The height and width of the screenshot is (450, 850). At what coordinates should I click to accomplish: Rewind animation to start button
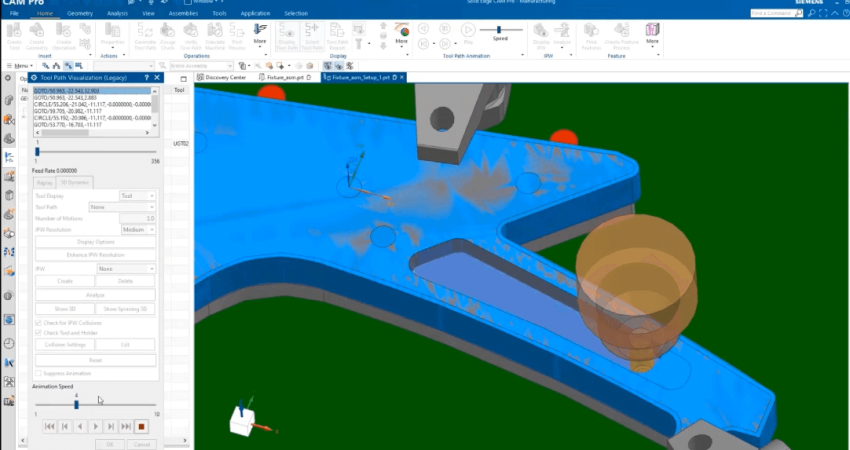point(49,427)
